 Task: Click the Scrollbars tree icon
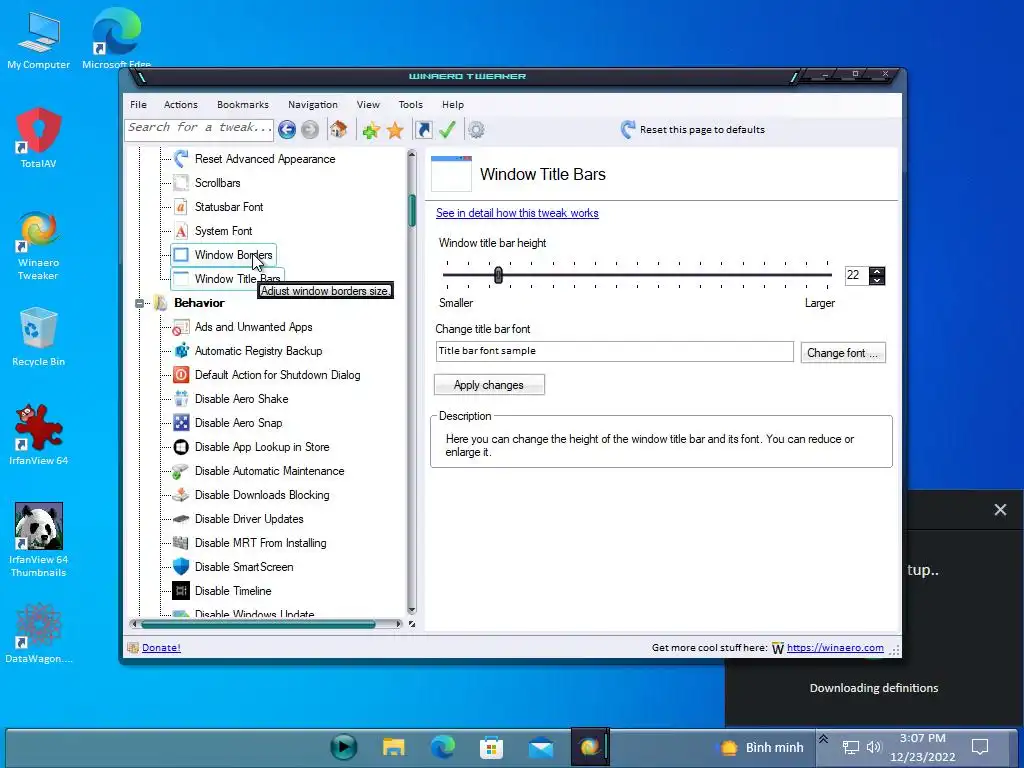click(181, 183)
